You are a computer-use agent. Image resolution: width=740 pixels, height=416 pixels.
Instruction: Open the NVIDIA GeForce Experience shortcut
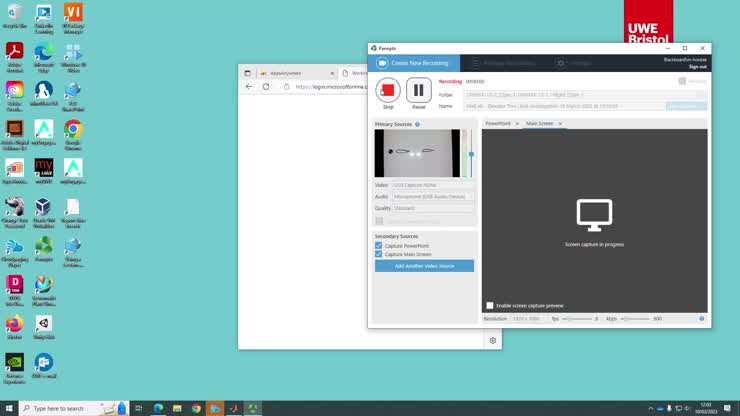[15, 368]
